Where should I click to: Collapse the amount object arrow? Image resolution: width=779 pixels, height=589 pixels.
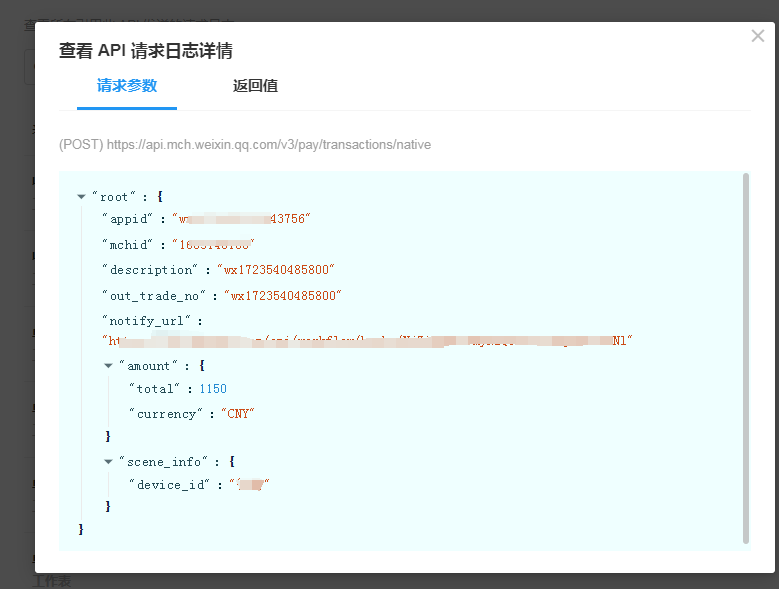tap(108, 366)
